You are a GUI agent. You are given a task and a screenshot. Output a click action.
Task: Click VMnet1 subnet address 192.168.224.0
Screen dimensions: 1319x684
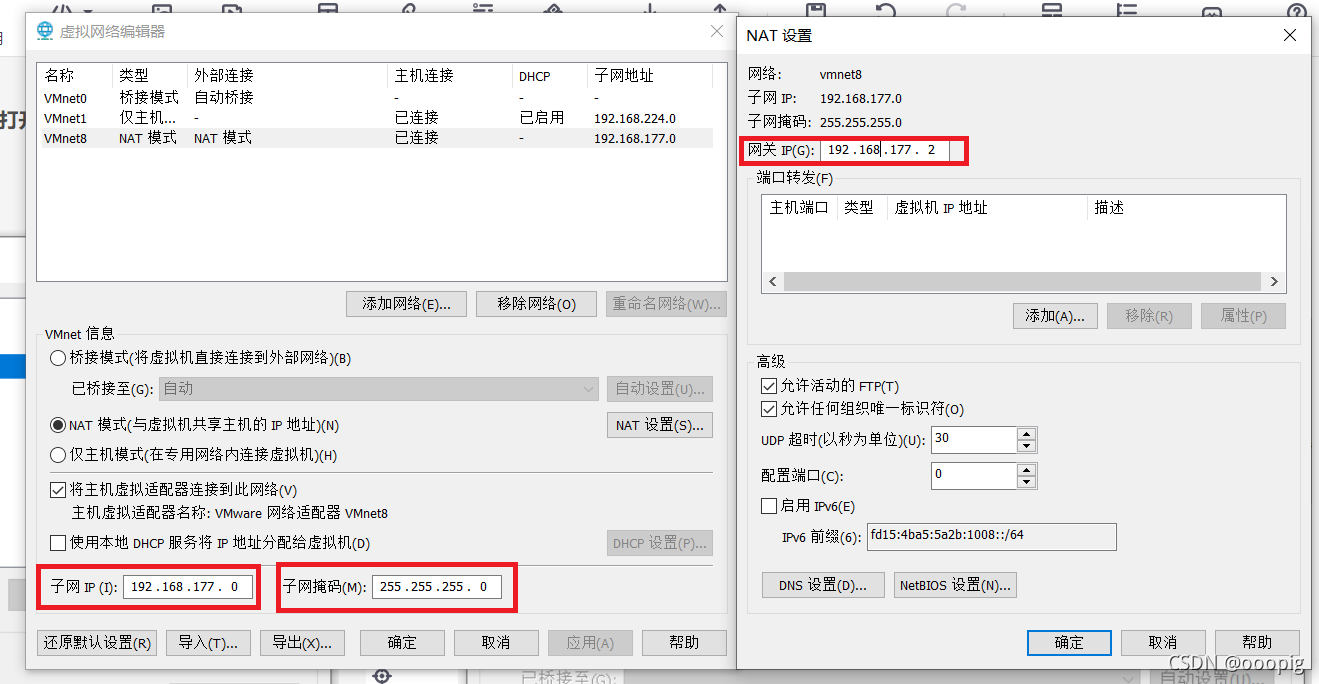634,118
